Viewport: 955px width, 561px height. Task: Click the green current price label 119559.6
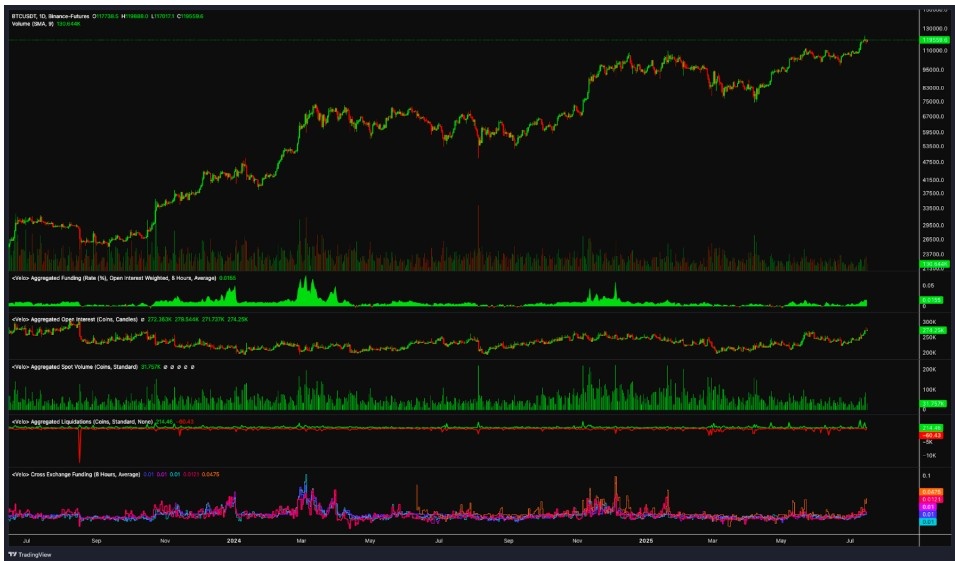(x=934, y=40)
